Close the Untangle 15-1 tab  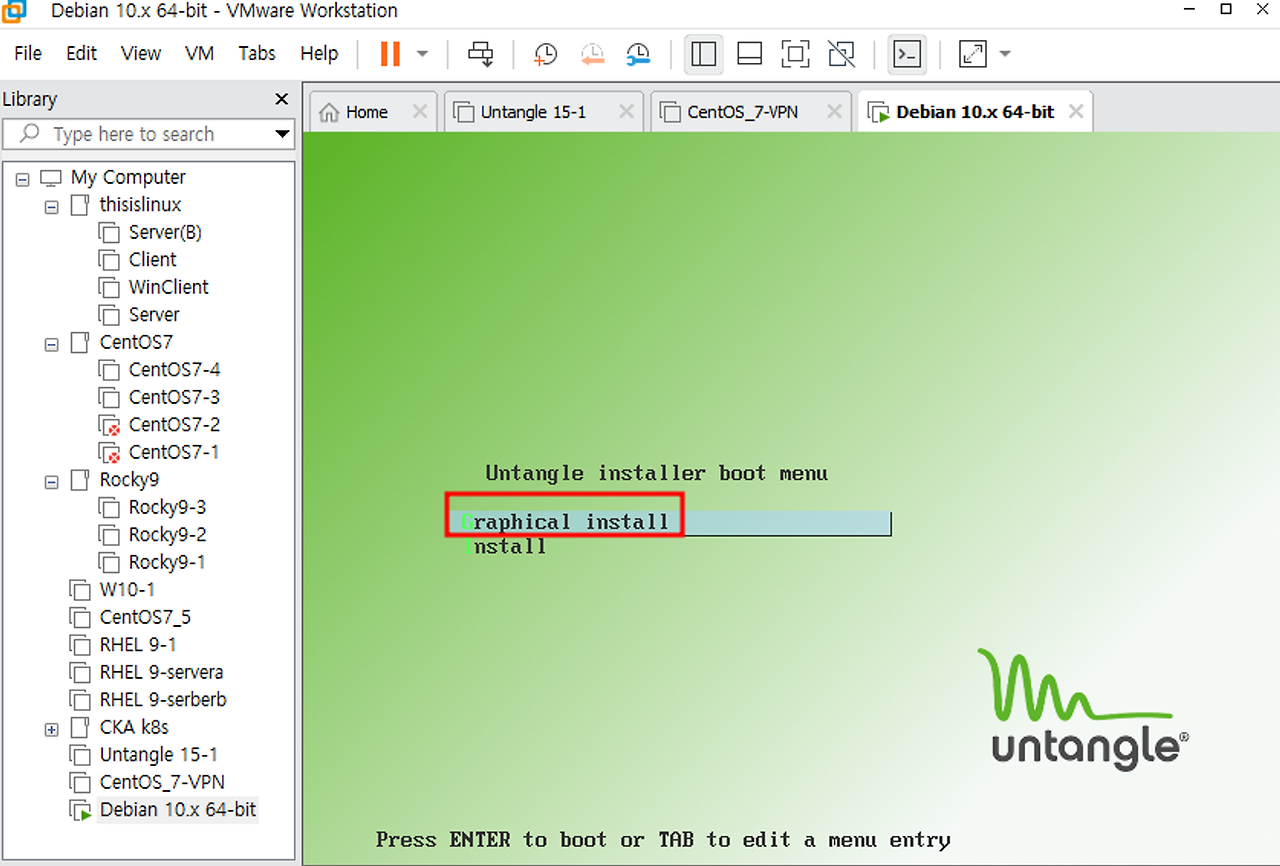(626, 112)
